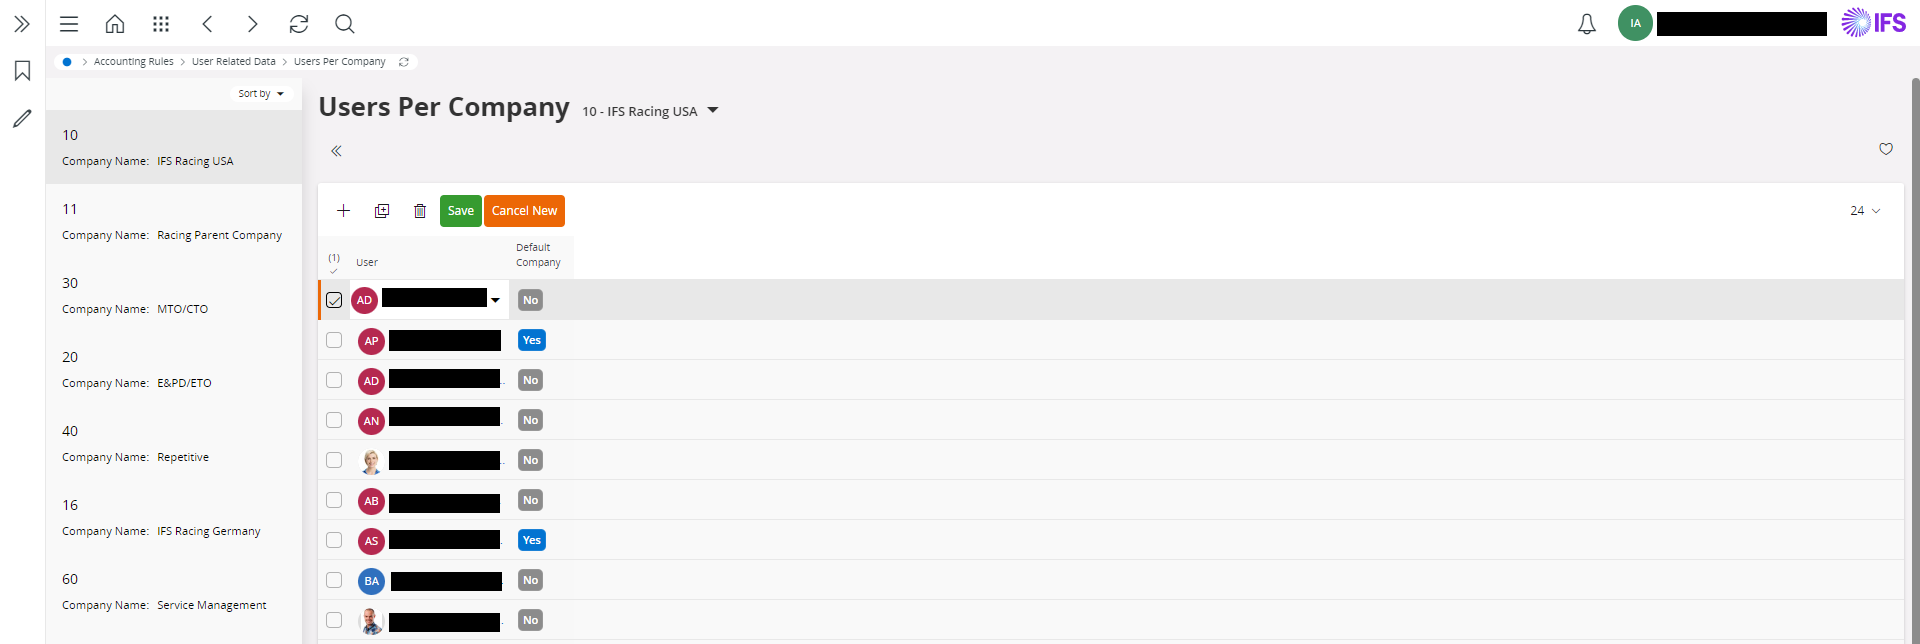This screenshot has height=644, width=1920.
Task: Tick the BA user row checkbox
Action: coord(334,580)
